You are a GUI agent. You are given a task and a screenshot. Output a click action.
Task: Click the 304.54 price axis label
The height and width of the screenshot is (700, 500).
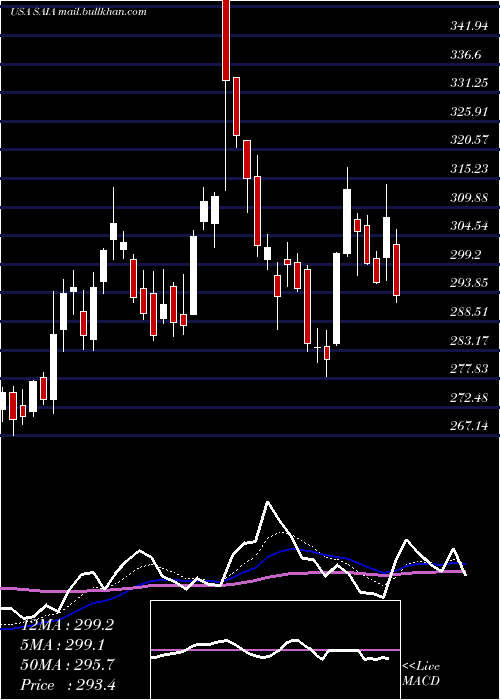coord(469,226)
